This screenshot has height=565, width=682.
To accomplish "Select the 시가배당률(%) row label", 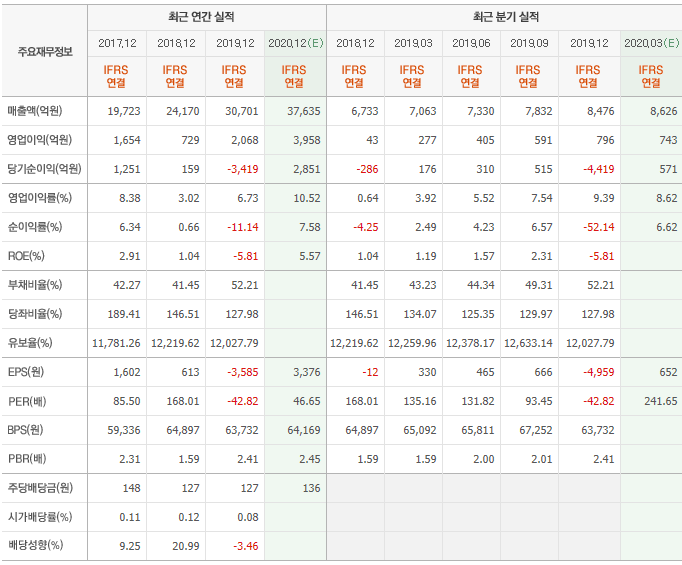I will pyautogui.click(x=40, y=517).
